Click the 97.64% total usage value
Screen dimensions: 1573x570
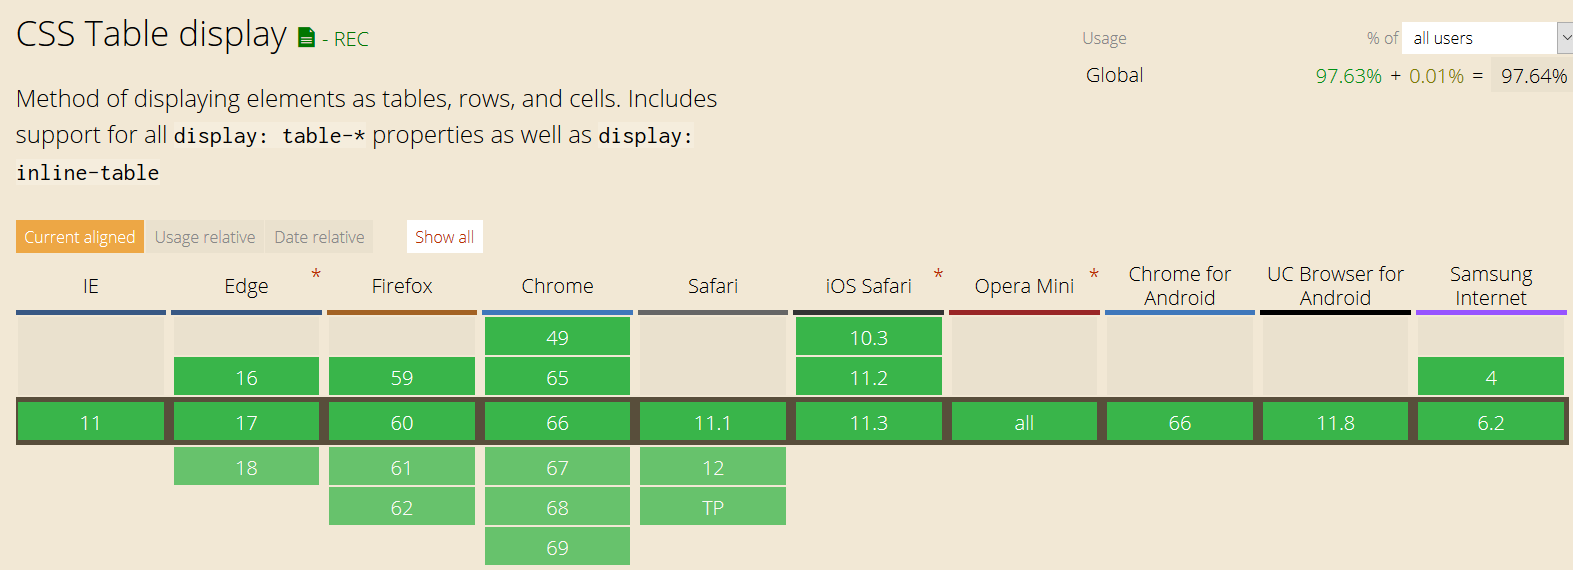1533,76
